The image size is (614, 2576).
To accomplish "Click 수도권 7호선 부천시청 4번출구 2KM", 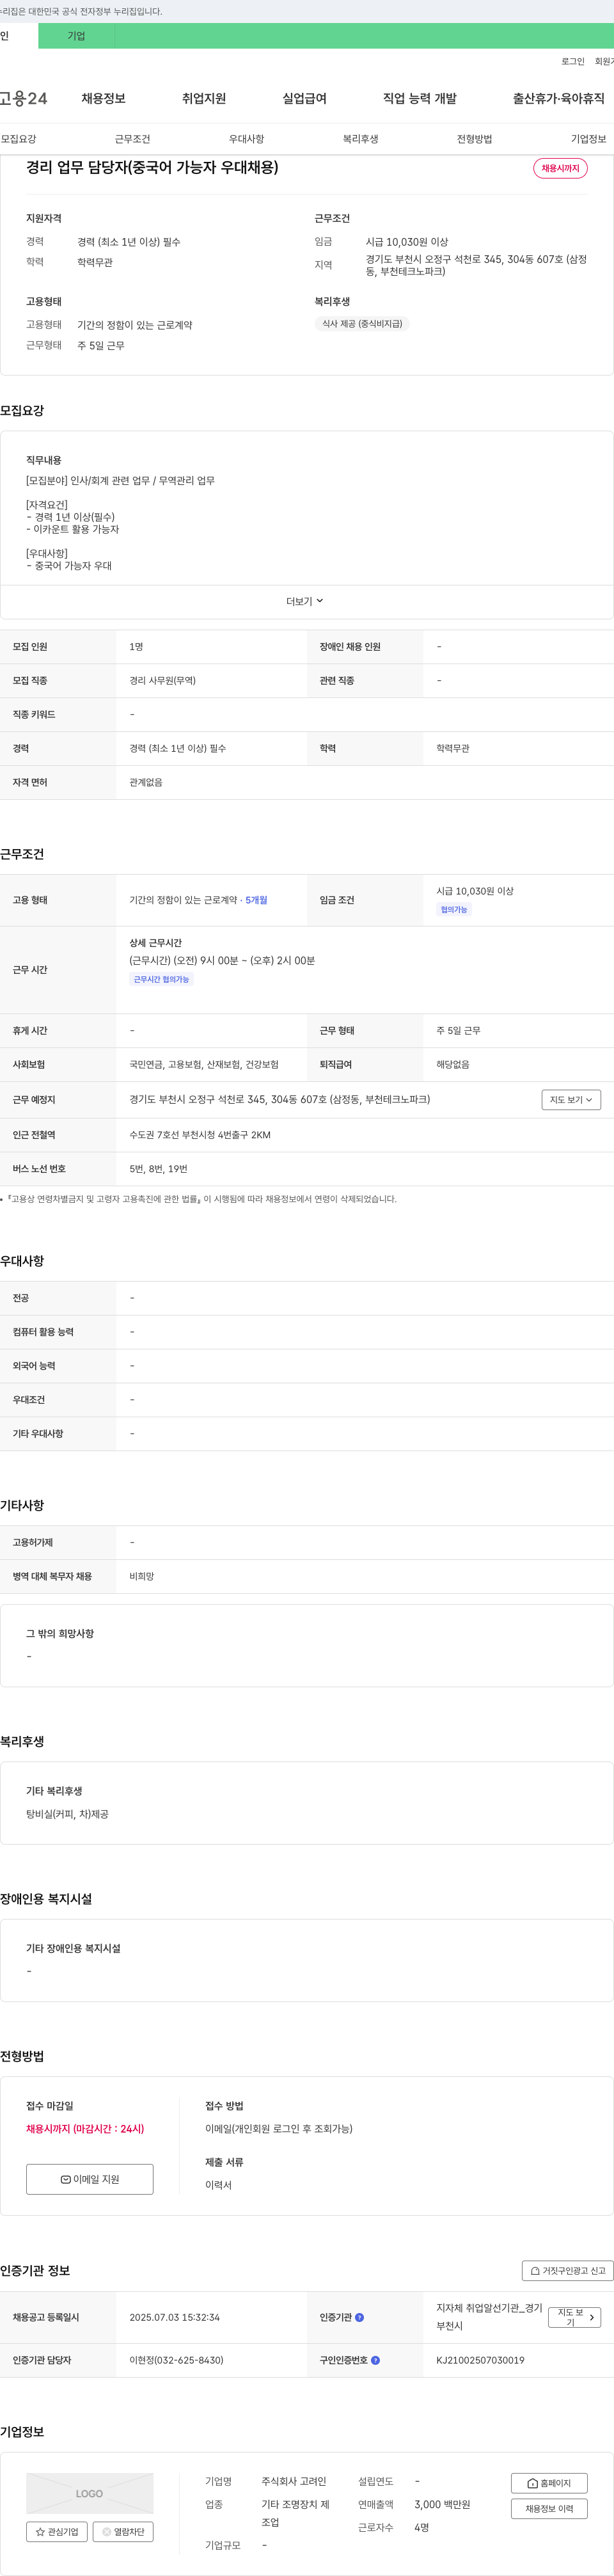I will 200,1135.
